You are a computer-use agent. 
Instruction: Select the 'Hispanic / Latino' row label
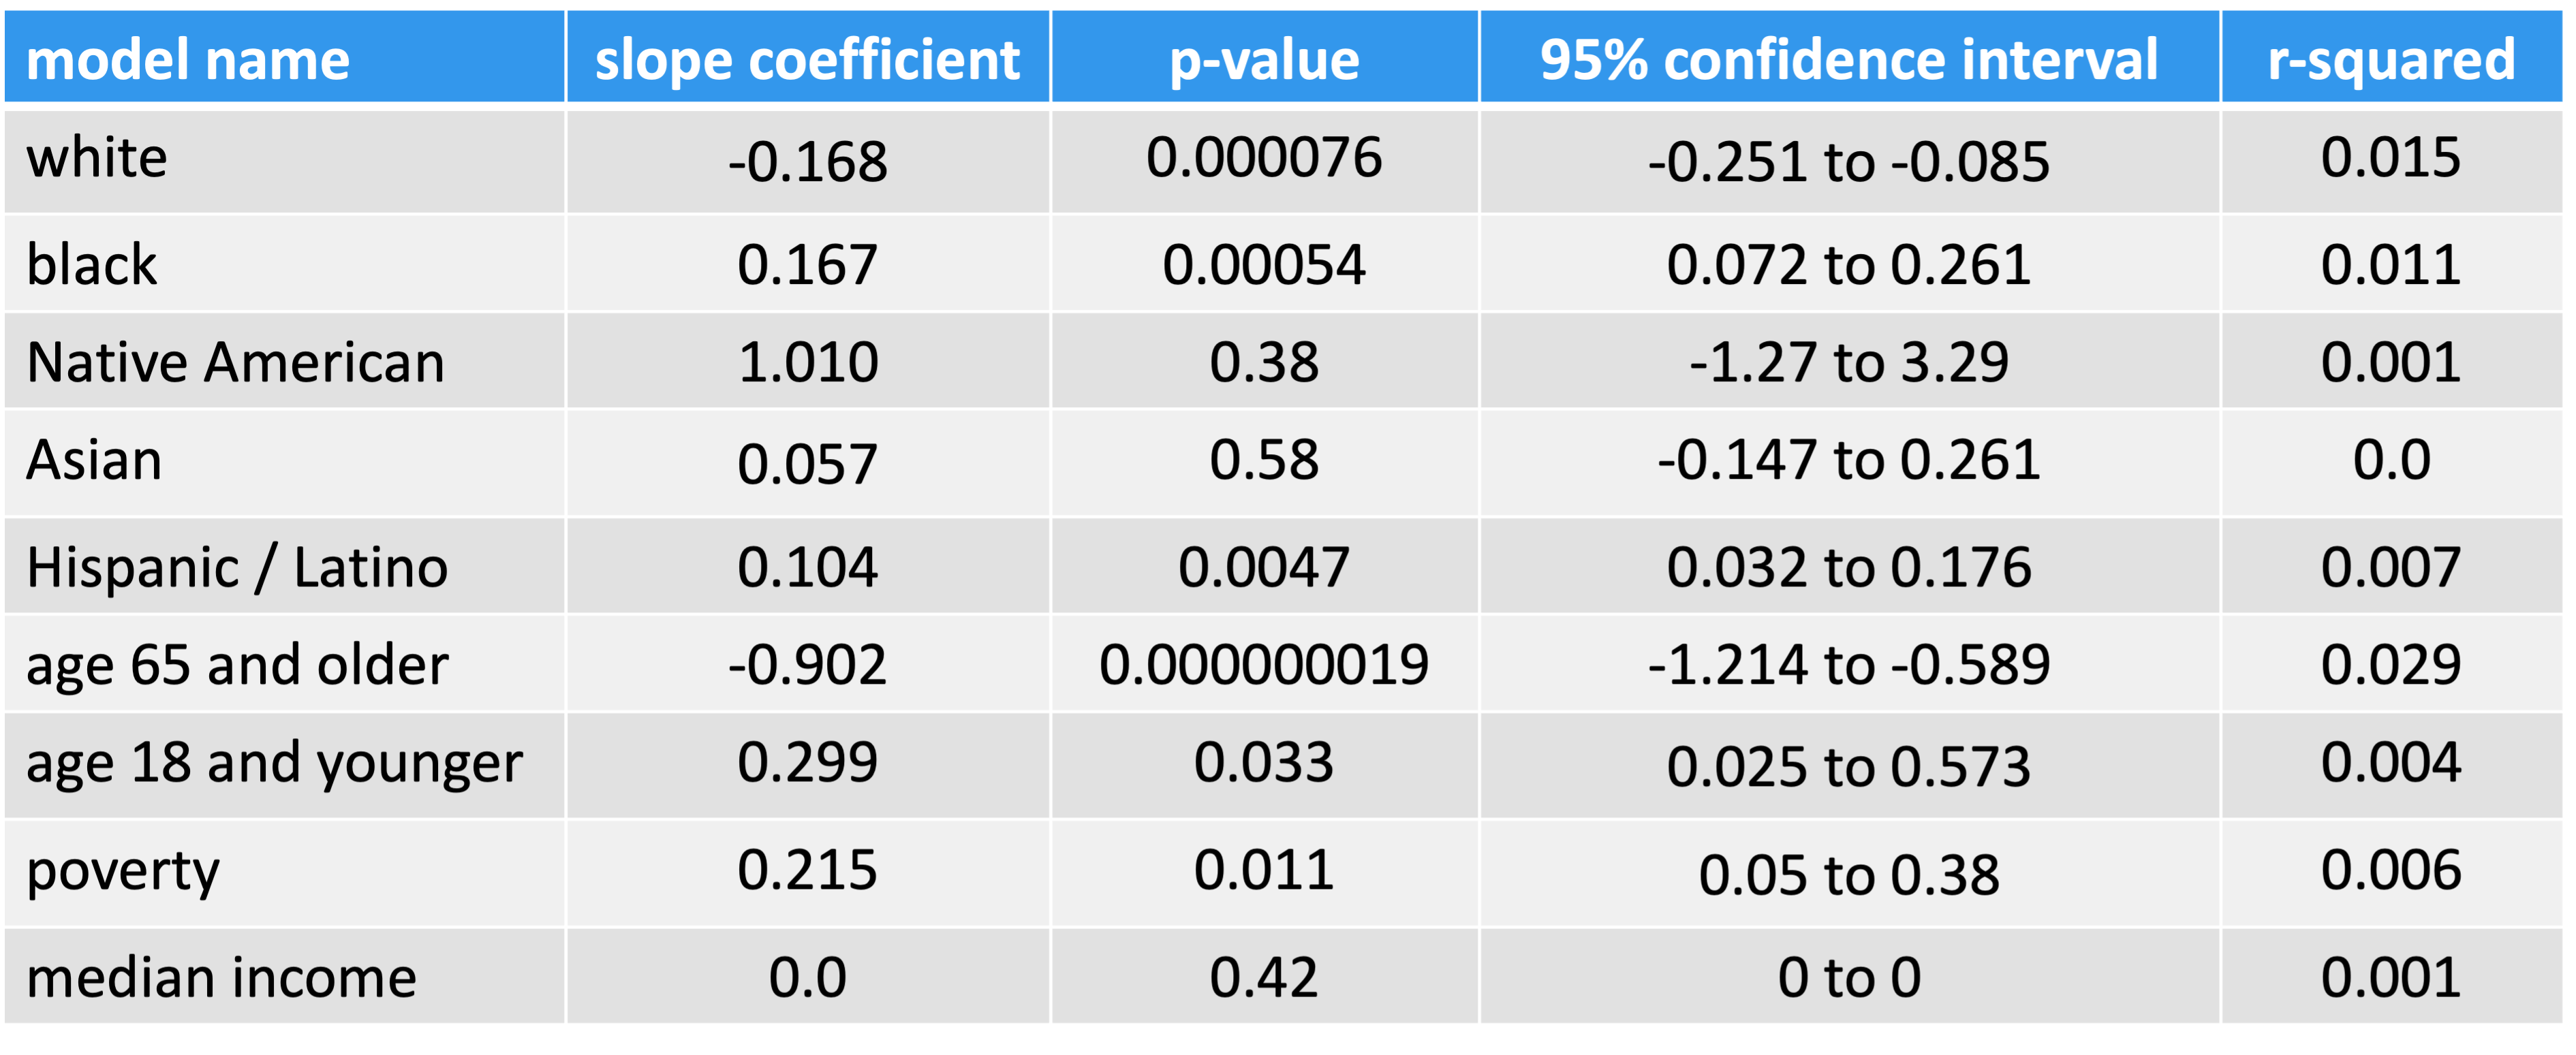click(x=237, y=568)
